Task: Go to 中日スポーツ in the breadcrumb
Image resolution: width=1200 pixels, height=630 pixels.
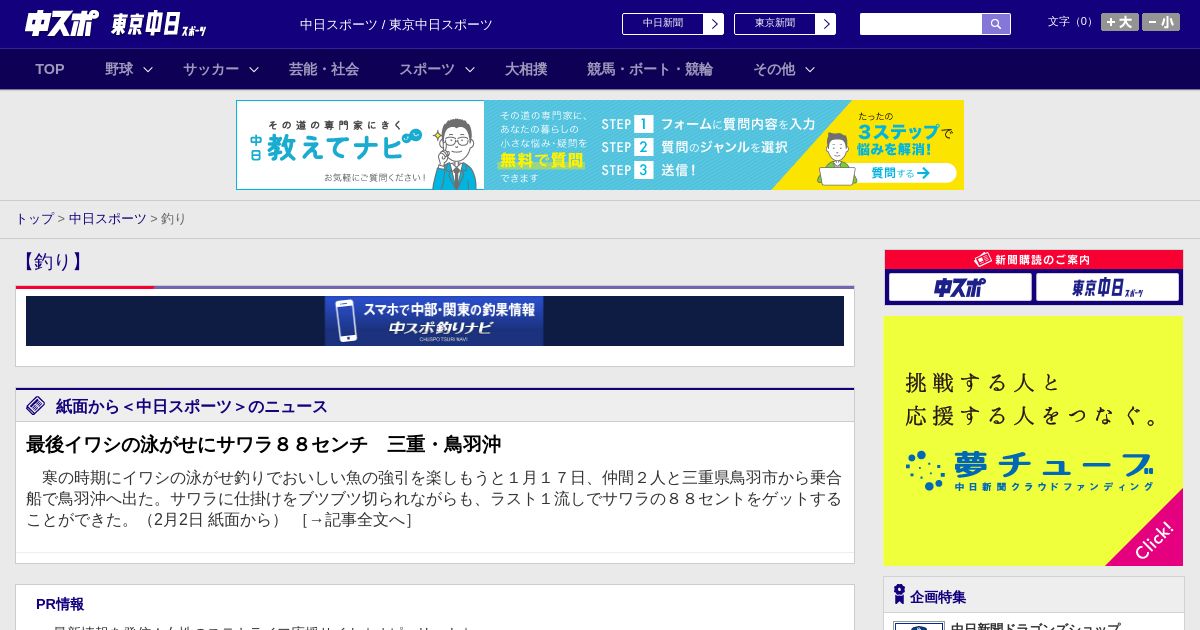Action: click(x=108, y=218)
